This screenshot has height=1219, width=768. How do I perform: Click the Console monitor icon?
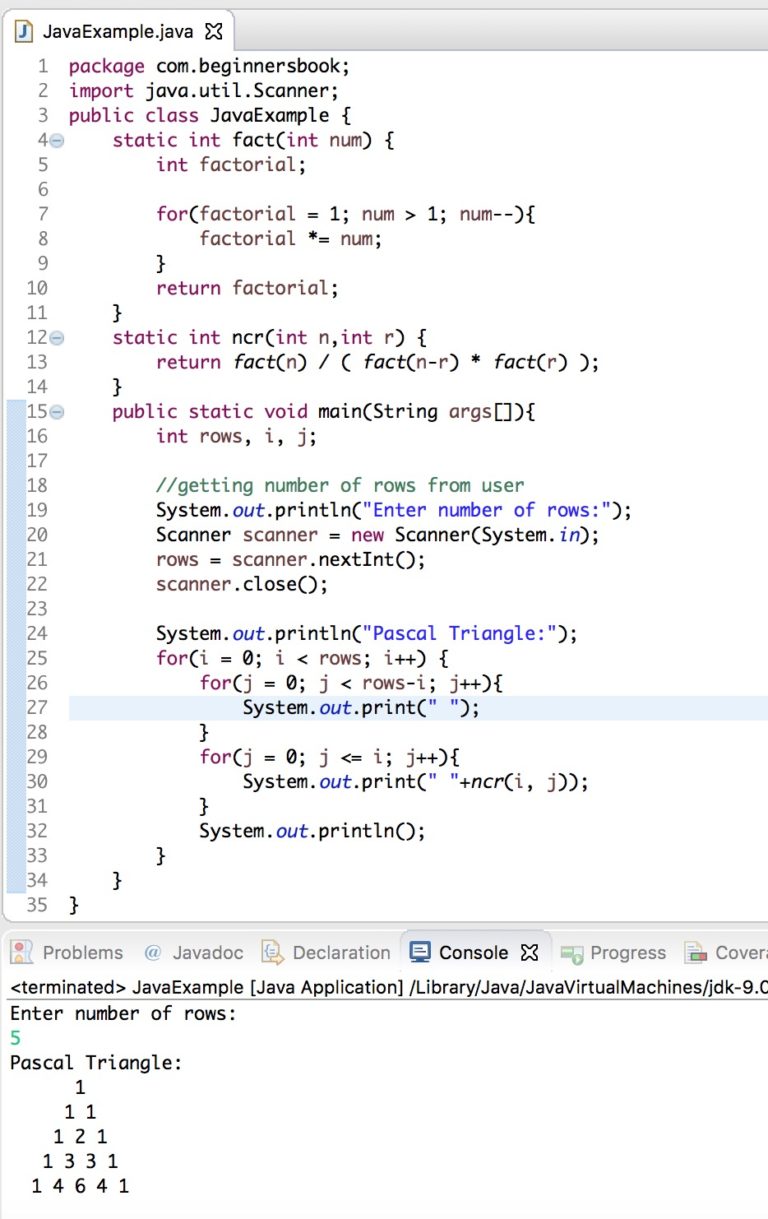(x=420, y=952)
